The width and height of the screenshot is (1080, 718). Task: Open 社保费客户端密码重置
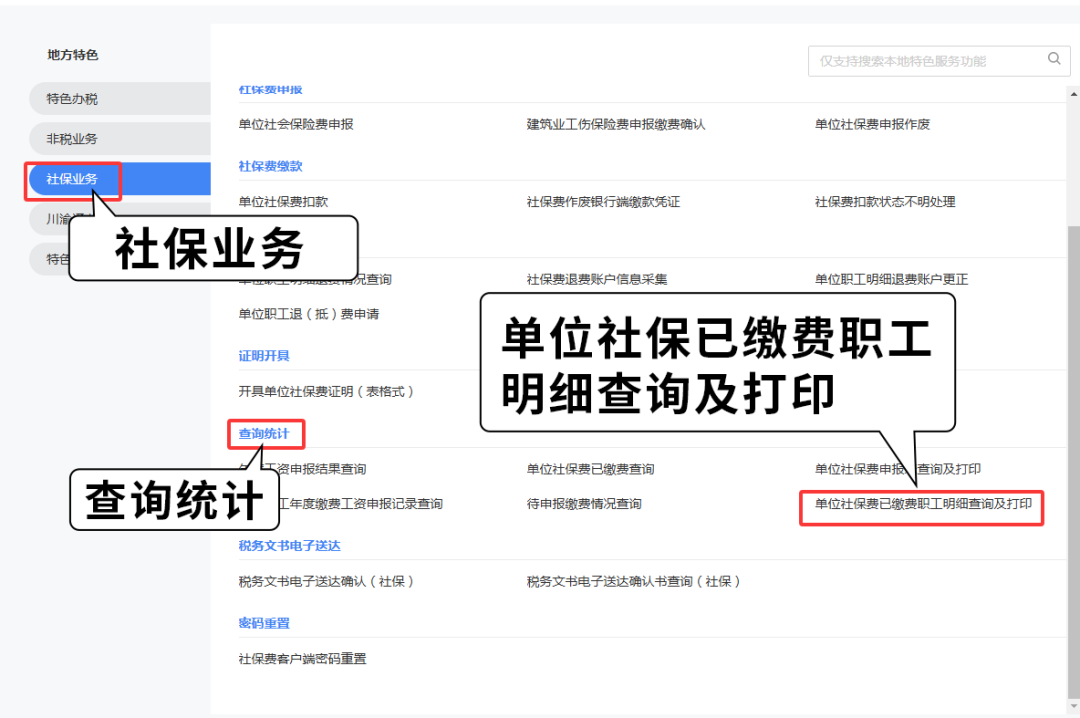tap(302, 659)
